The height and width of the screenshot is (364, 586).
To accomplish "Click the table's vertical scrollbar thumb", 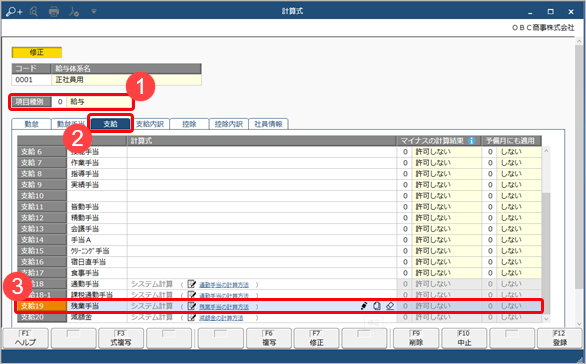I will 546,253.
